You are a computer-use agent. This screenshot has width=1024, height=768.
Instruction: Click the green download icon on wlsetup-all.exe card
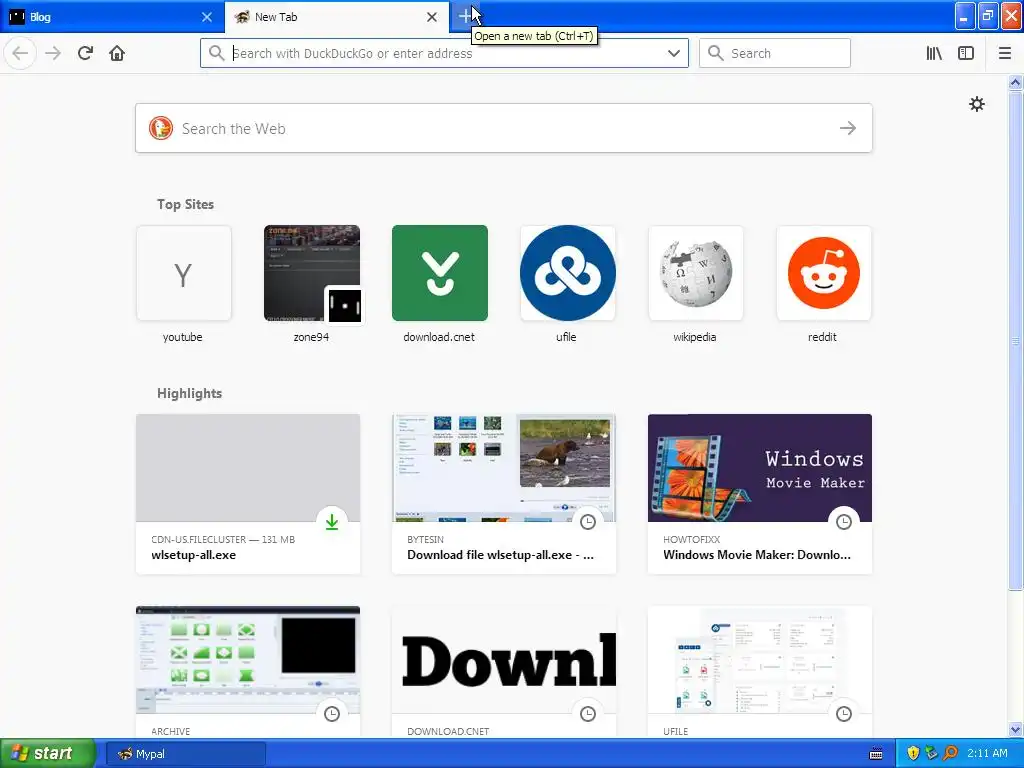332,522
